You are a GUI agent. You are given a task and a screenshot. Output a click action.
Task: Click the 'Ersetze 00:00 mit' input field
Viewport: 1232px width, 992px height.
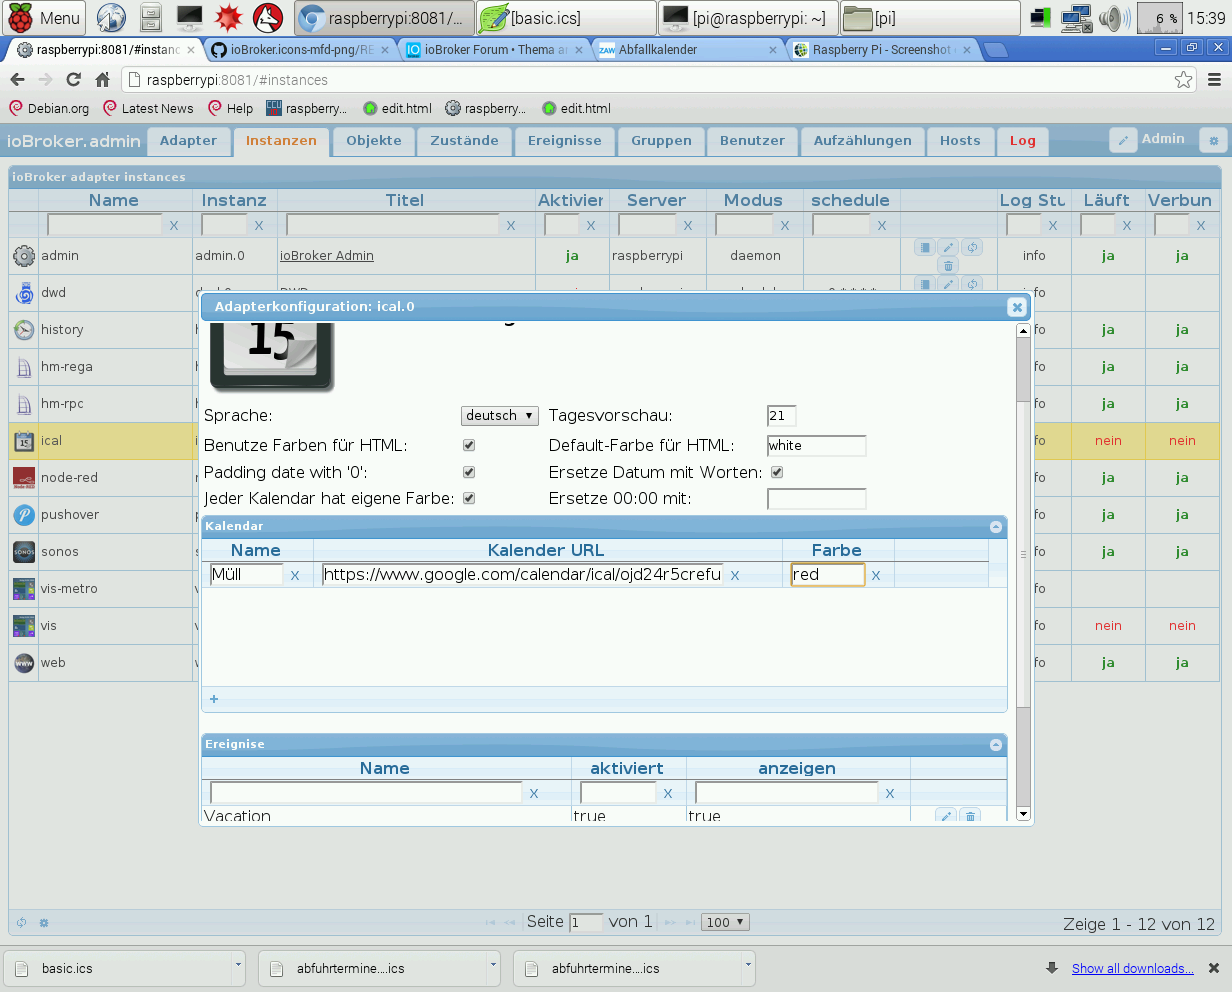816,498
